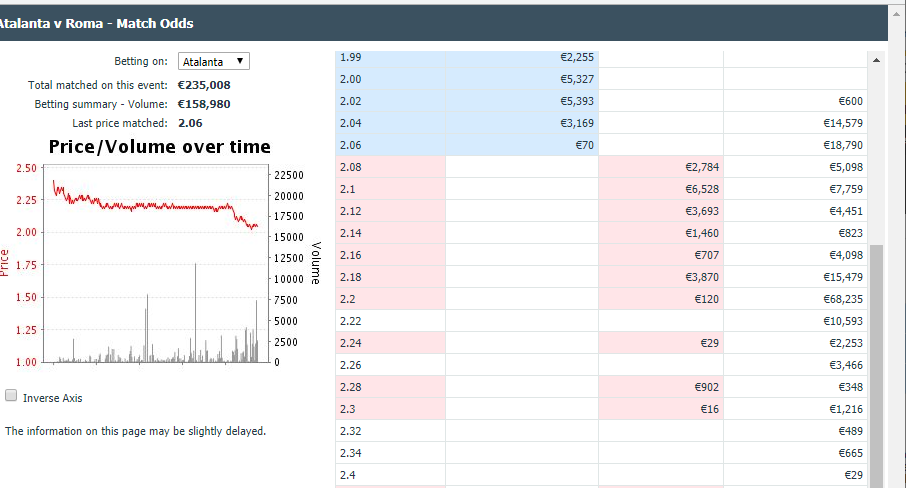Screen dimensions: 906x488
Task: Select the 2.06 price row
Action: point(601,145)
